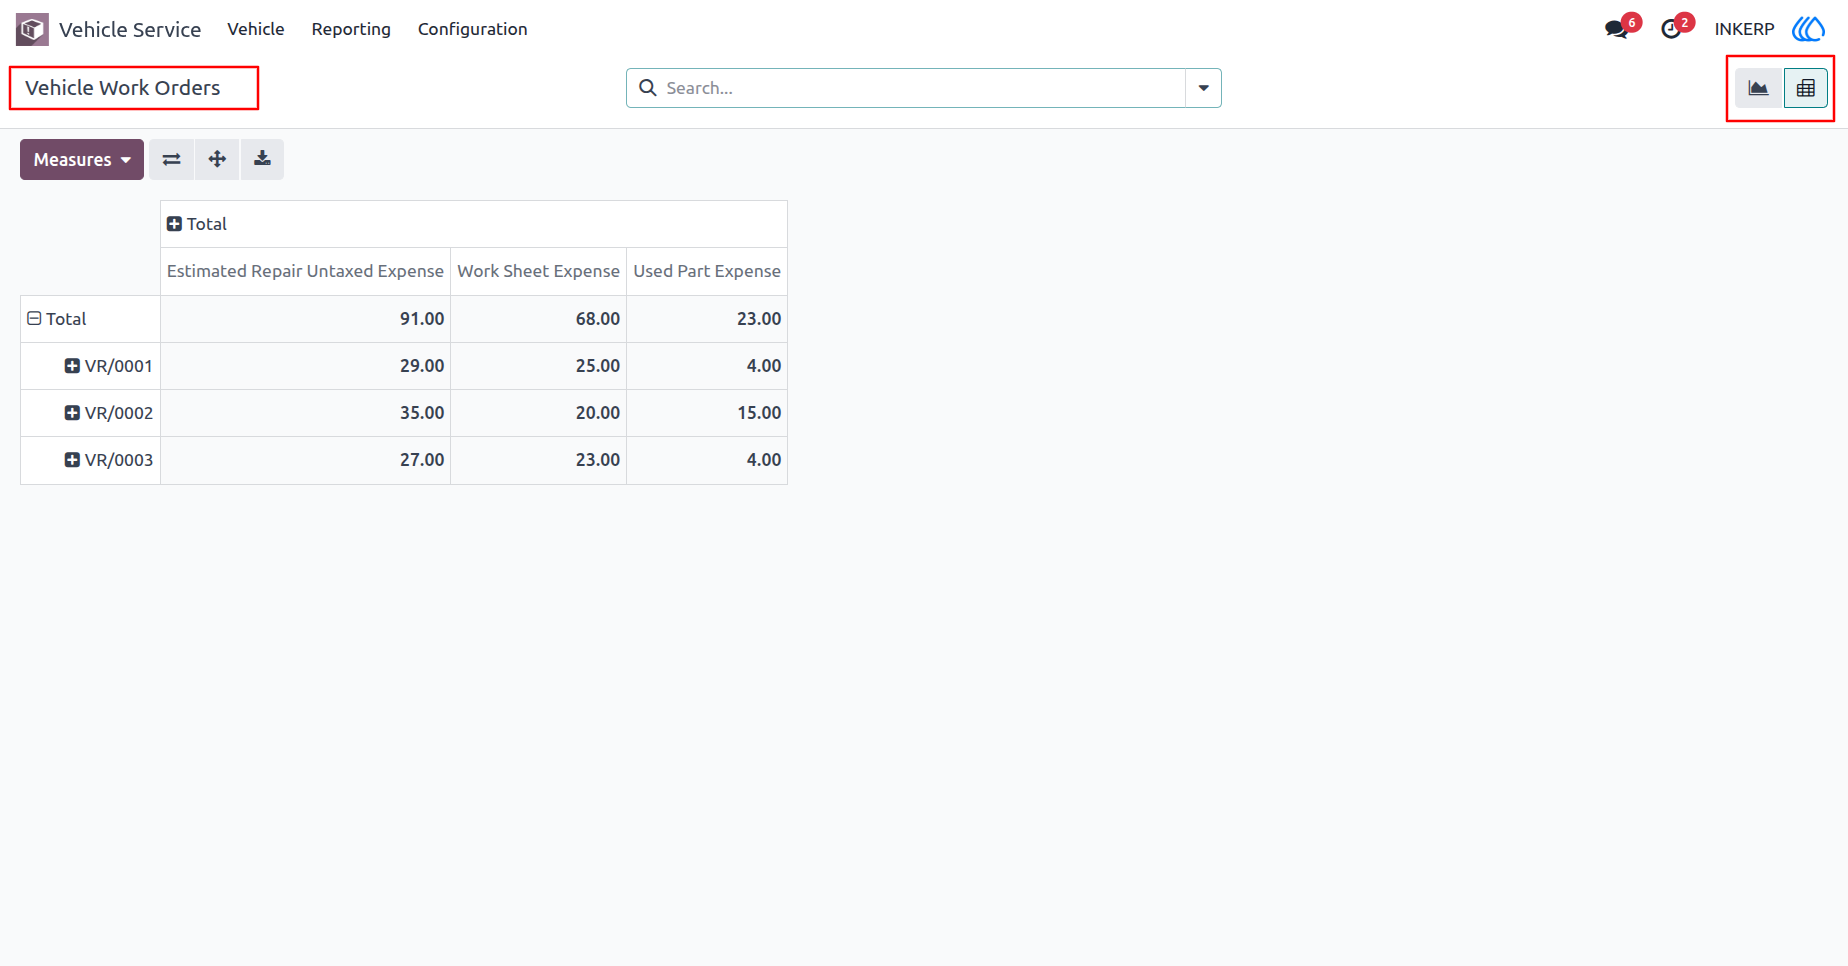Click the search magnifier icon
Image resolution: width=1848 pixels, height=966 pixels.
click(648, 88)
